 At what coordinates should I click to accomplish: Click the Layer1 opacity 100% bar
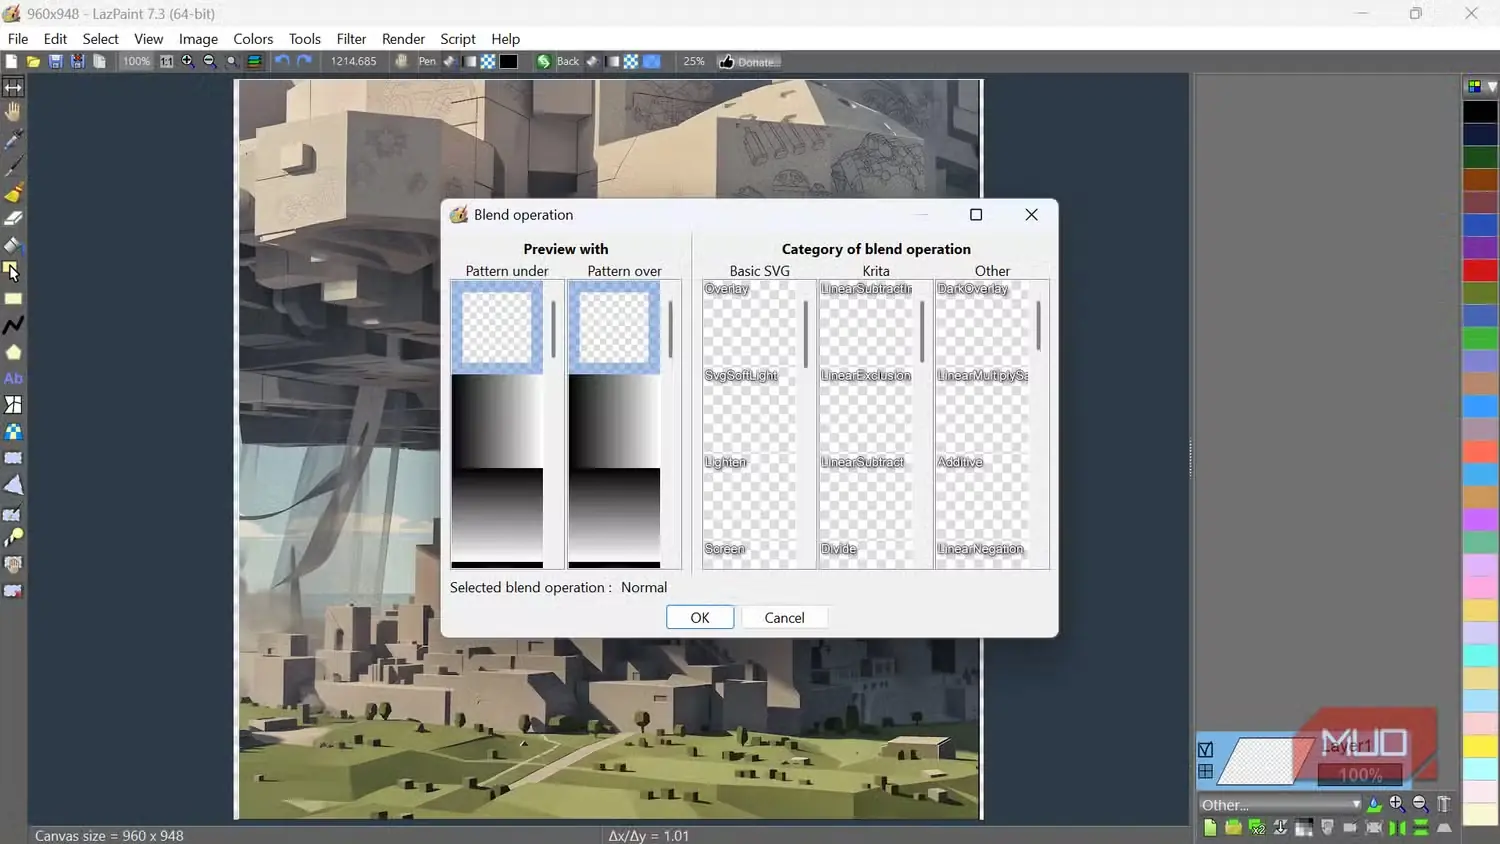point(1360,775)
